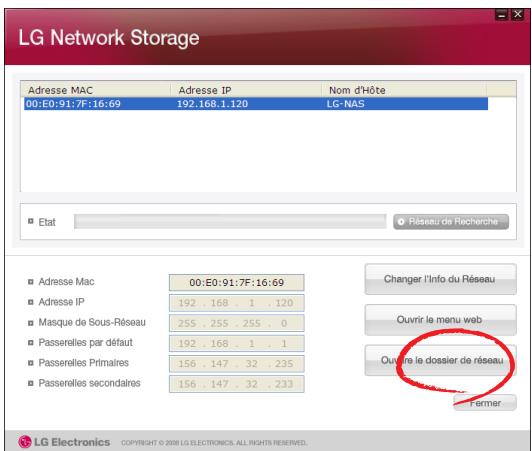Click the Fermer button

pos(485,403)
